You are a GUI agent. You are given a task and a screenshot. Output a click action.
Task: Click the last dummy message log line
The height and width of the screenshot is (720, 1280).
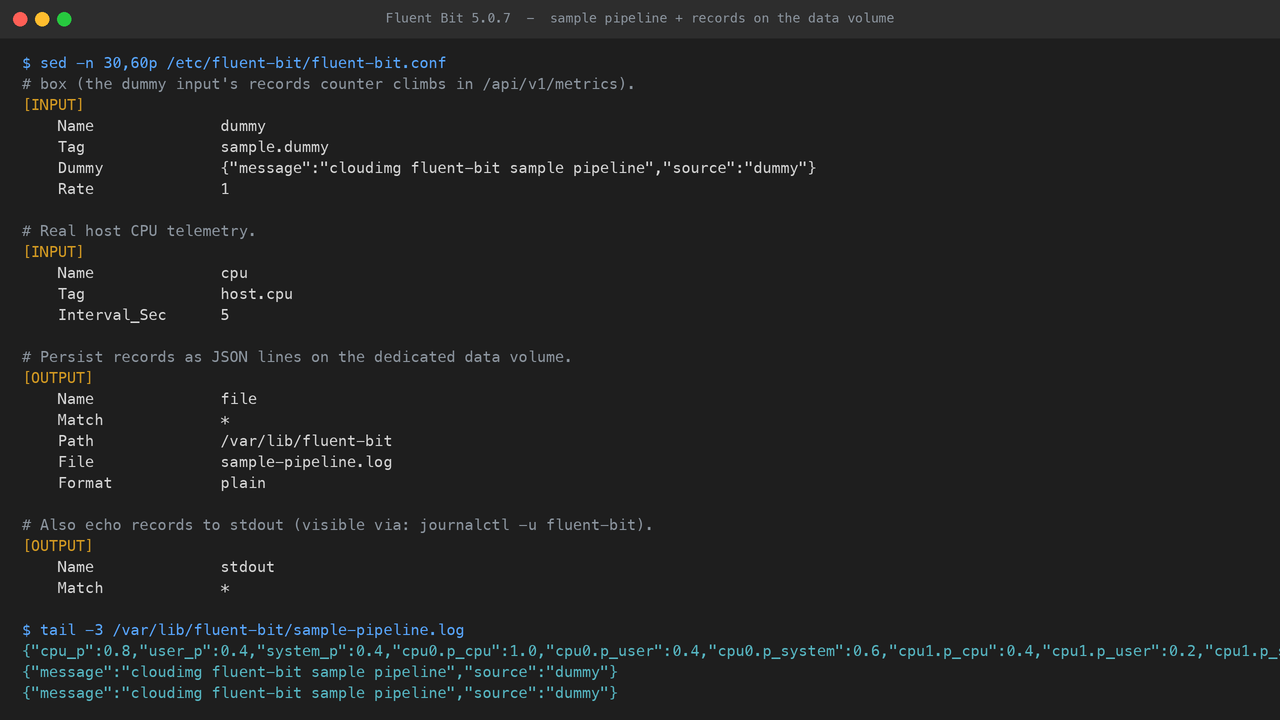tap(320, 693)
